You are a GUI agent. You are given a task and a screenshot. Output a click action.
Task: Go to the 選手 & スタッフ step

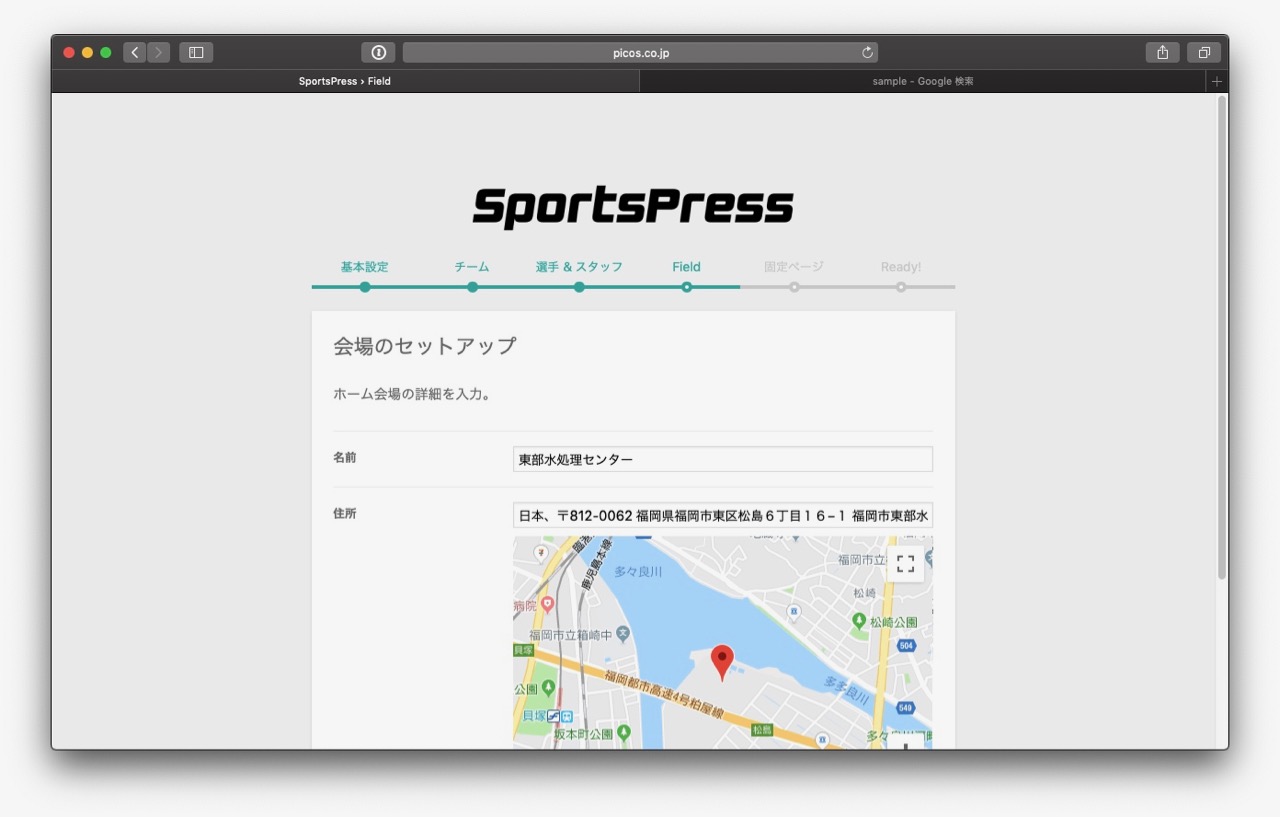(x=579, y=267)
